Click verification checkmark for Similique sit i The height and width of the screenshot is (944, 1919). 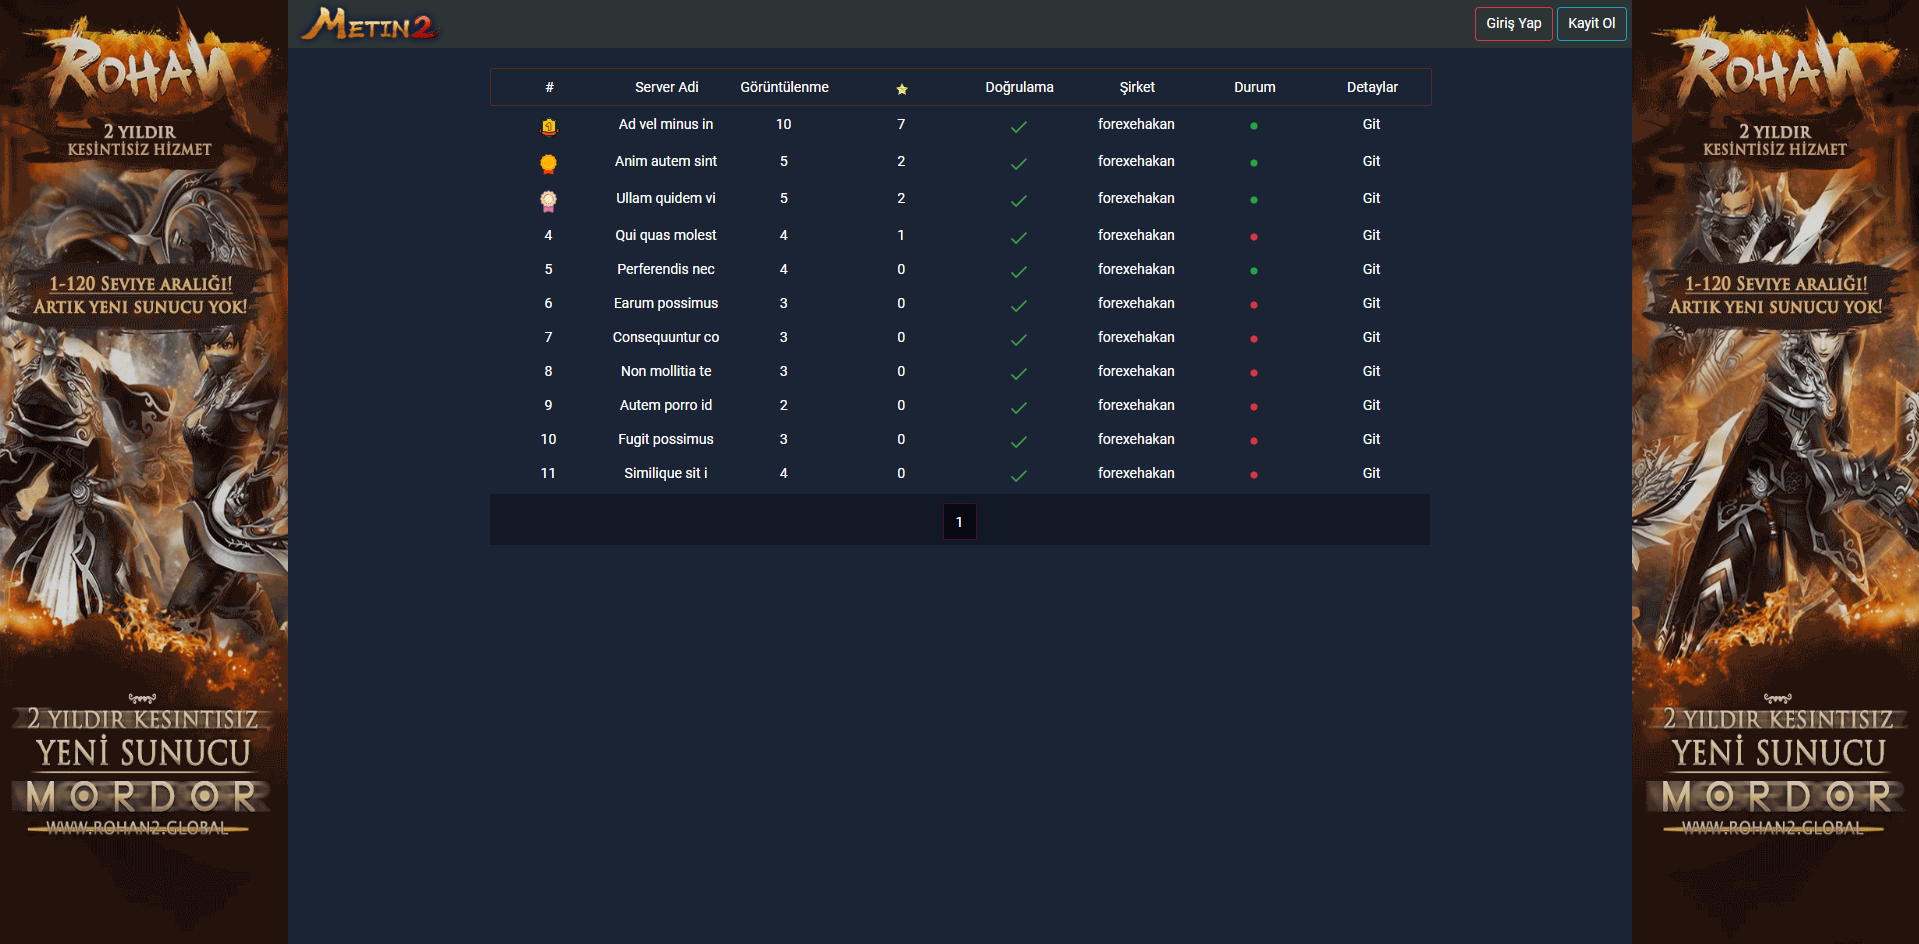coord(1019,476)
